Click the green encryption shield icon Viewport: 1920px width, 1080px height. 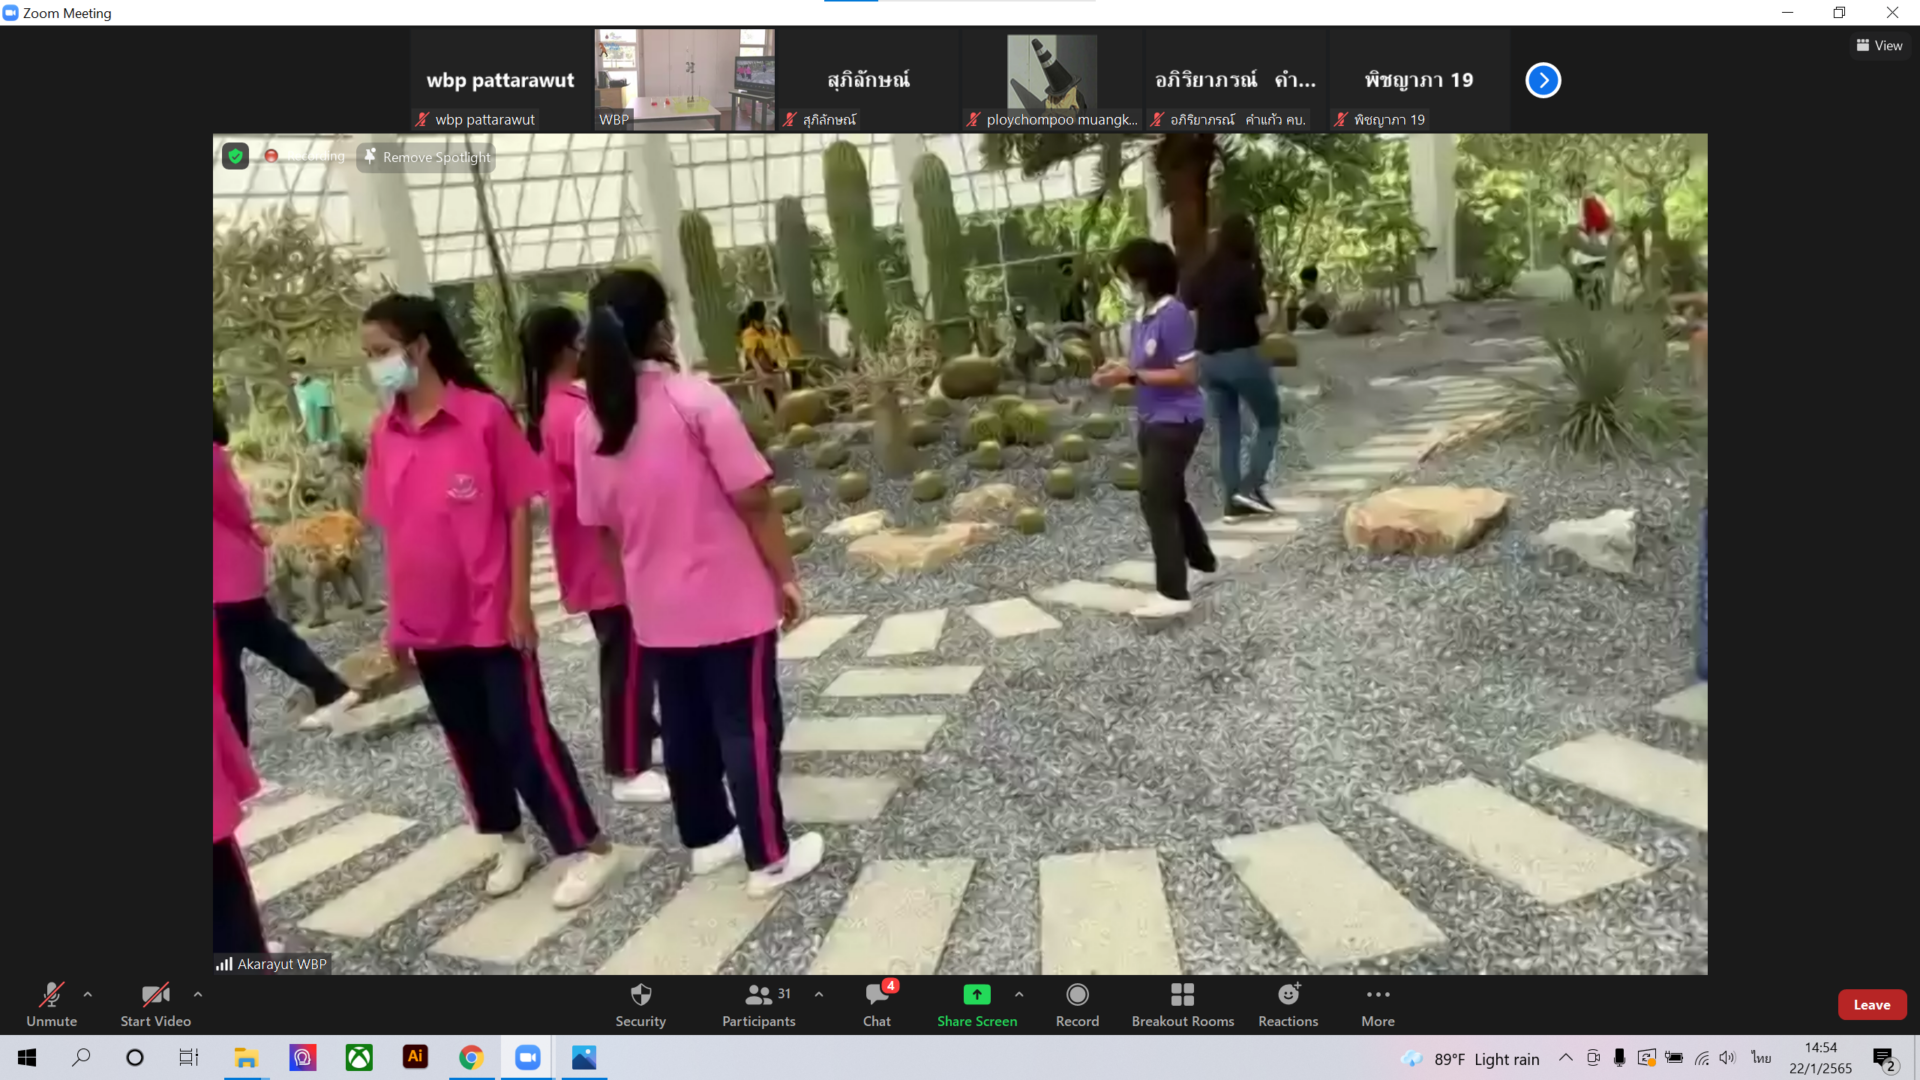coord(235,156)
